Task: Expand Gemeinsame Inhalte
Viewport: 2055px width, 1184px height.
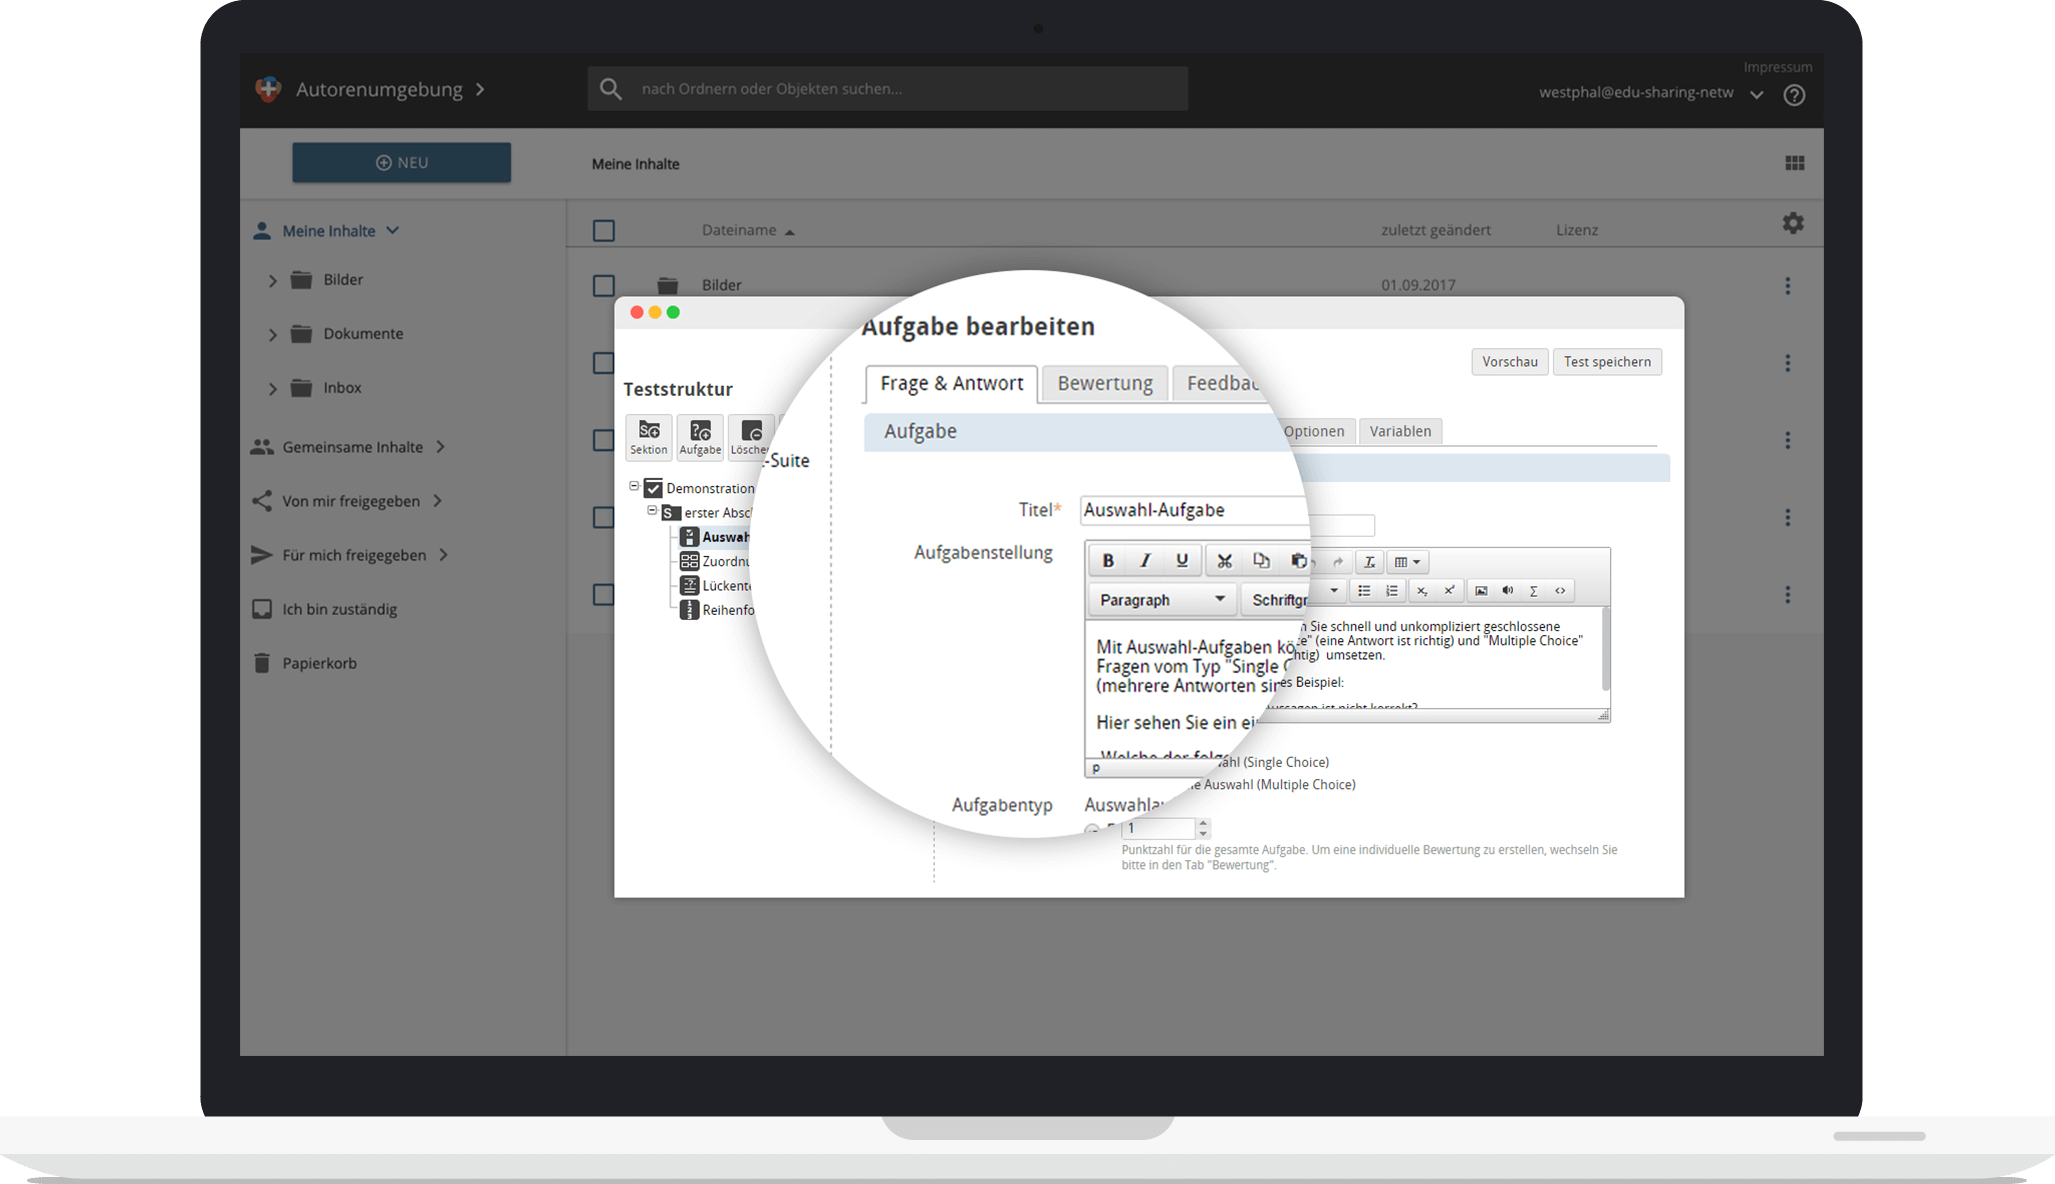Action: click(440, 447)
